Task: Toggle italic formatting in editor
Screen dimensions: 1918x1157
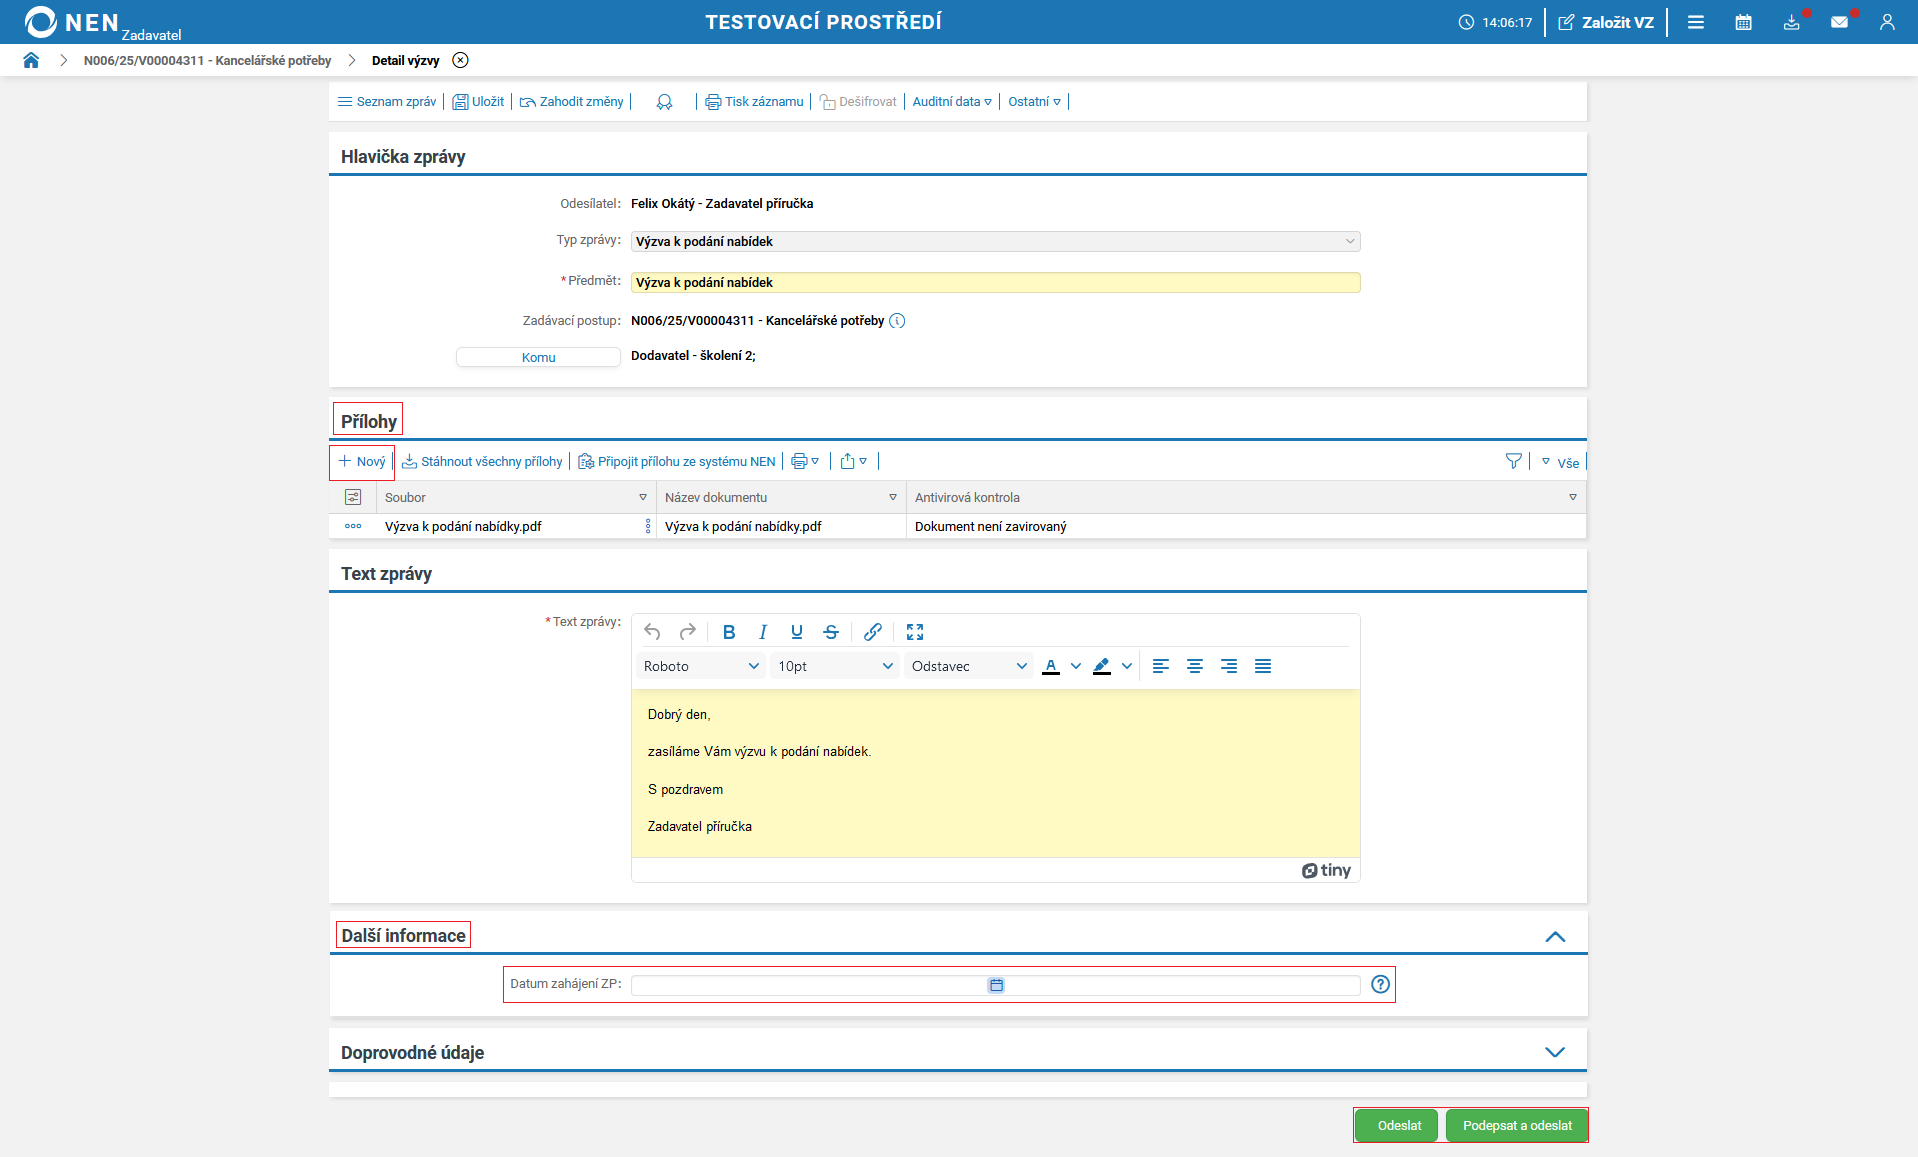Action: (762, 632)
